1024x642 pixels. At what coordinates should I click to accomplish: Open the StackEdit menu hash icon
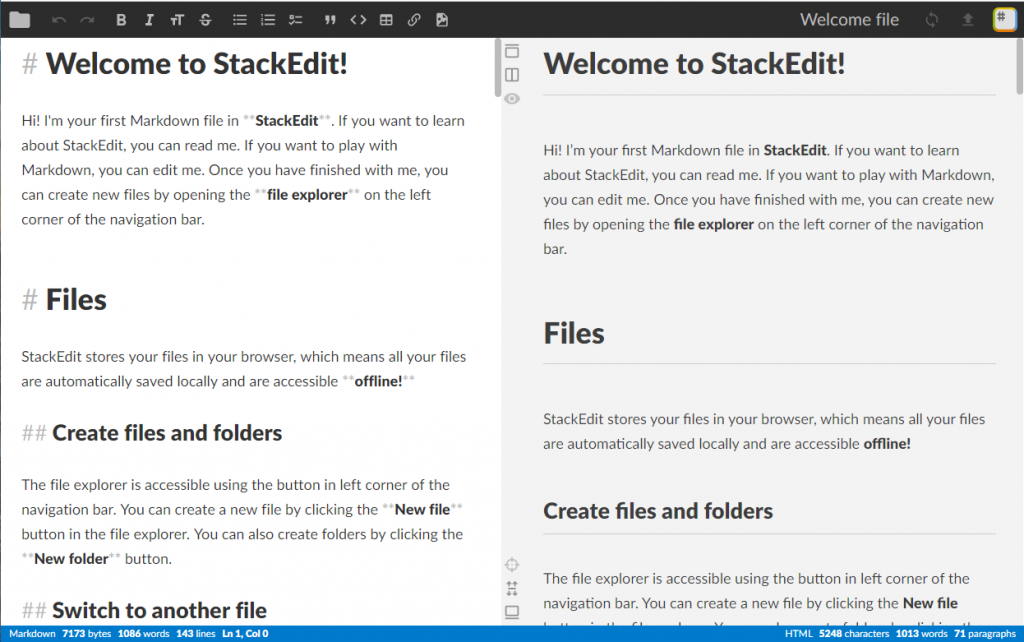coord(1004,20)
